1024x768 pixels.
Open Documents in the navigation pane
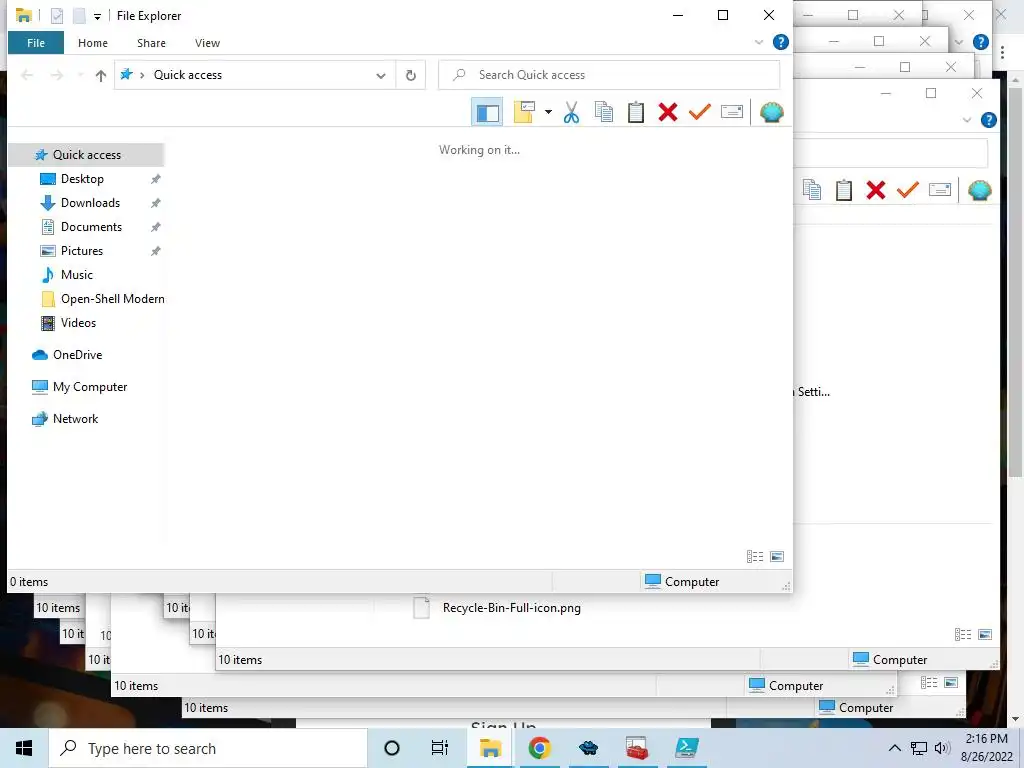pos(91,227)
